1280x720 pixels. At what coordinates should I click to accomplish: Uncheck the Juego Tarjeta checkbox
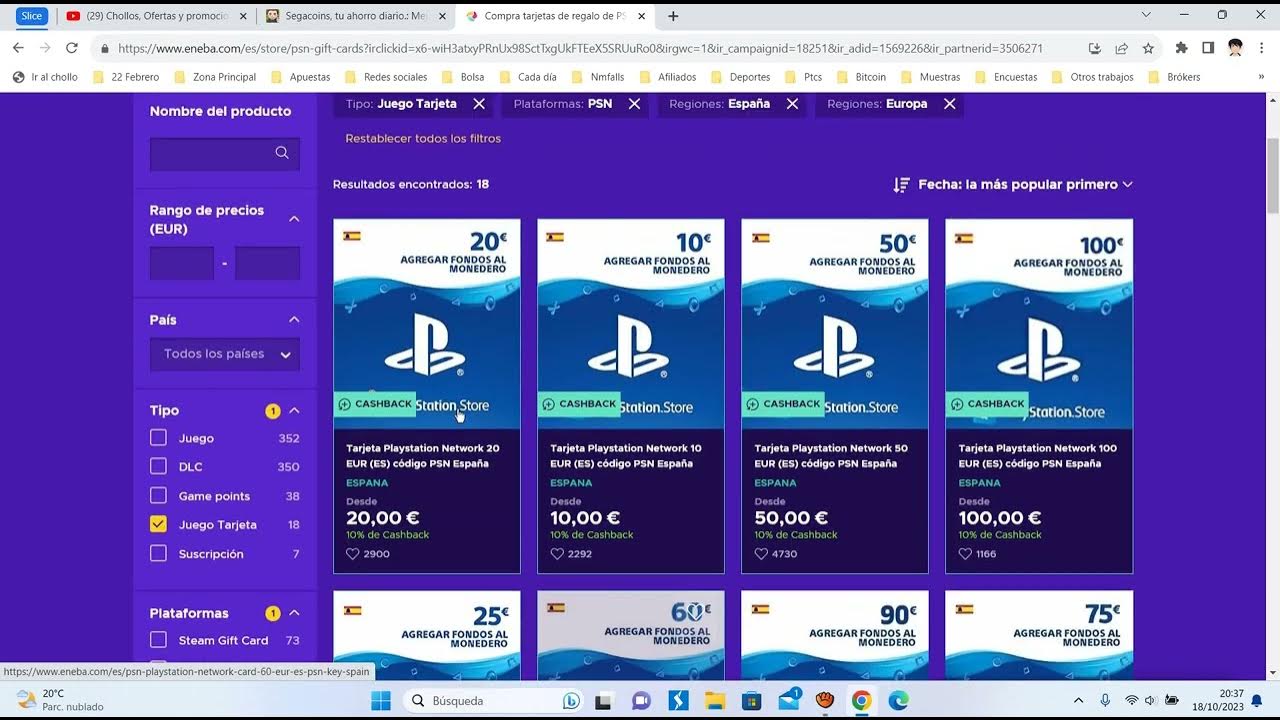tap(158, 524)
